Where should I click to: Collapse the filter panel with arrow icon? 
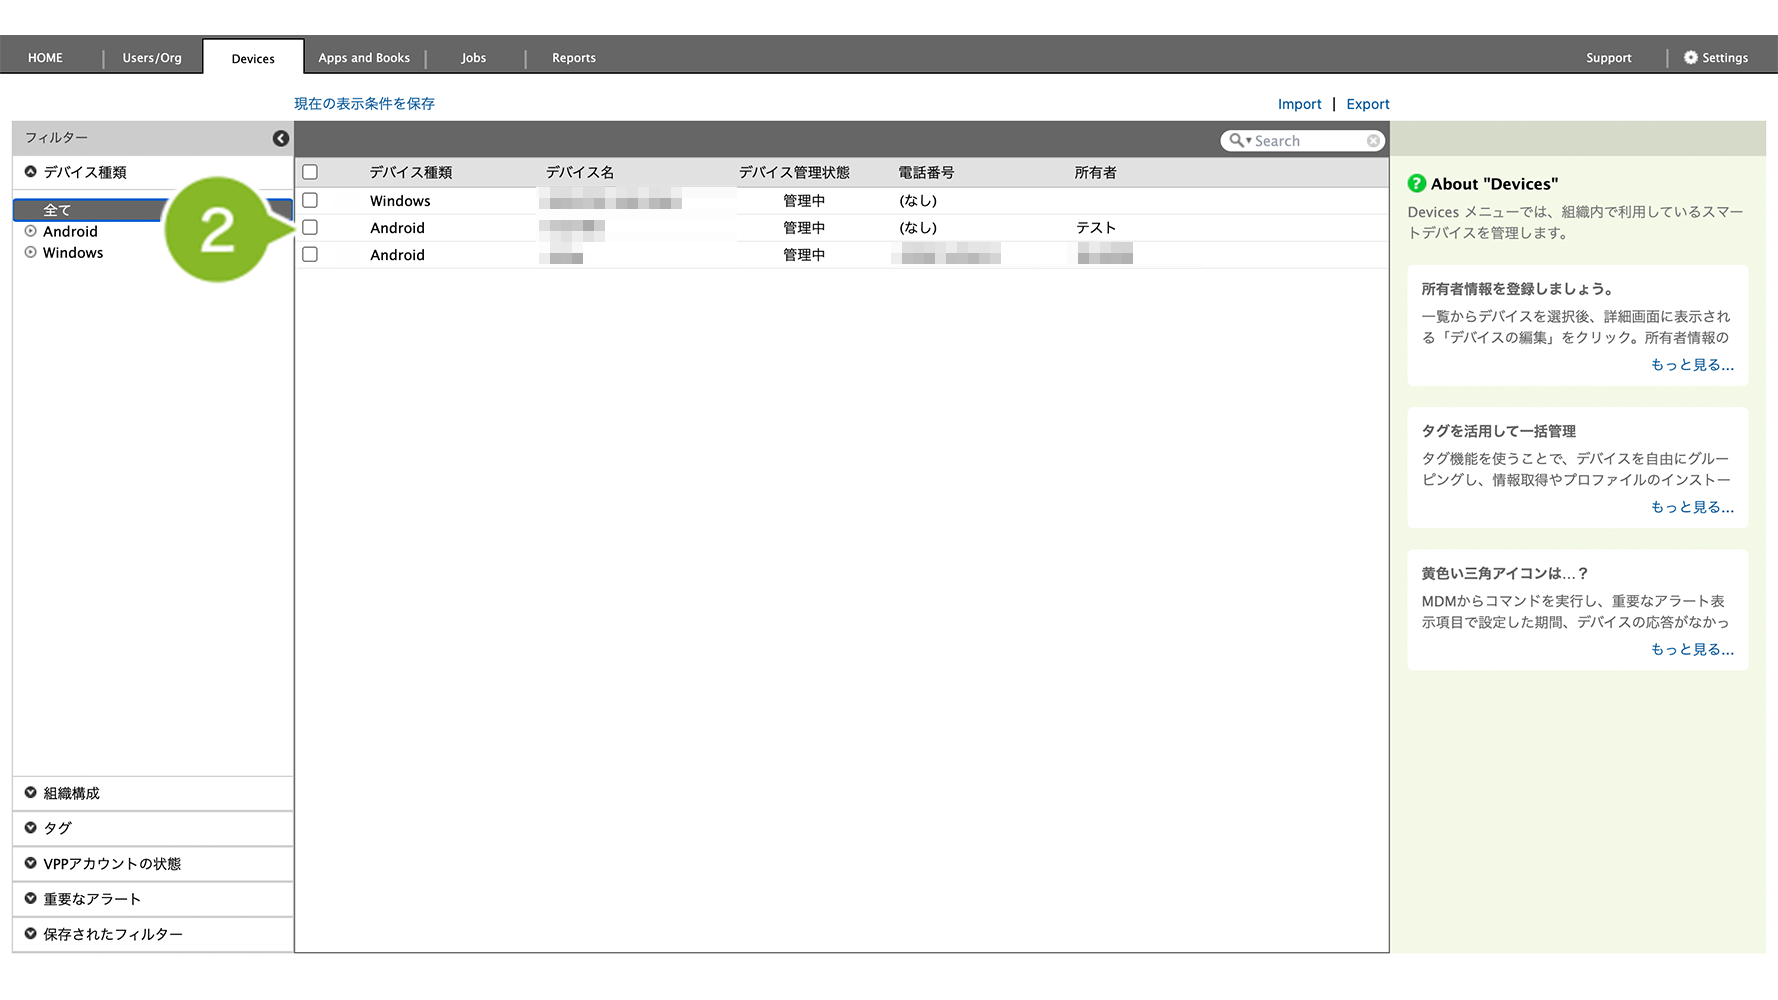281,138
